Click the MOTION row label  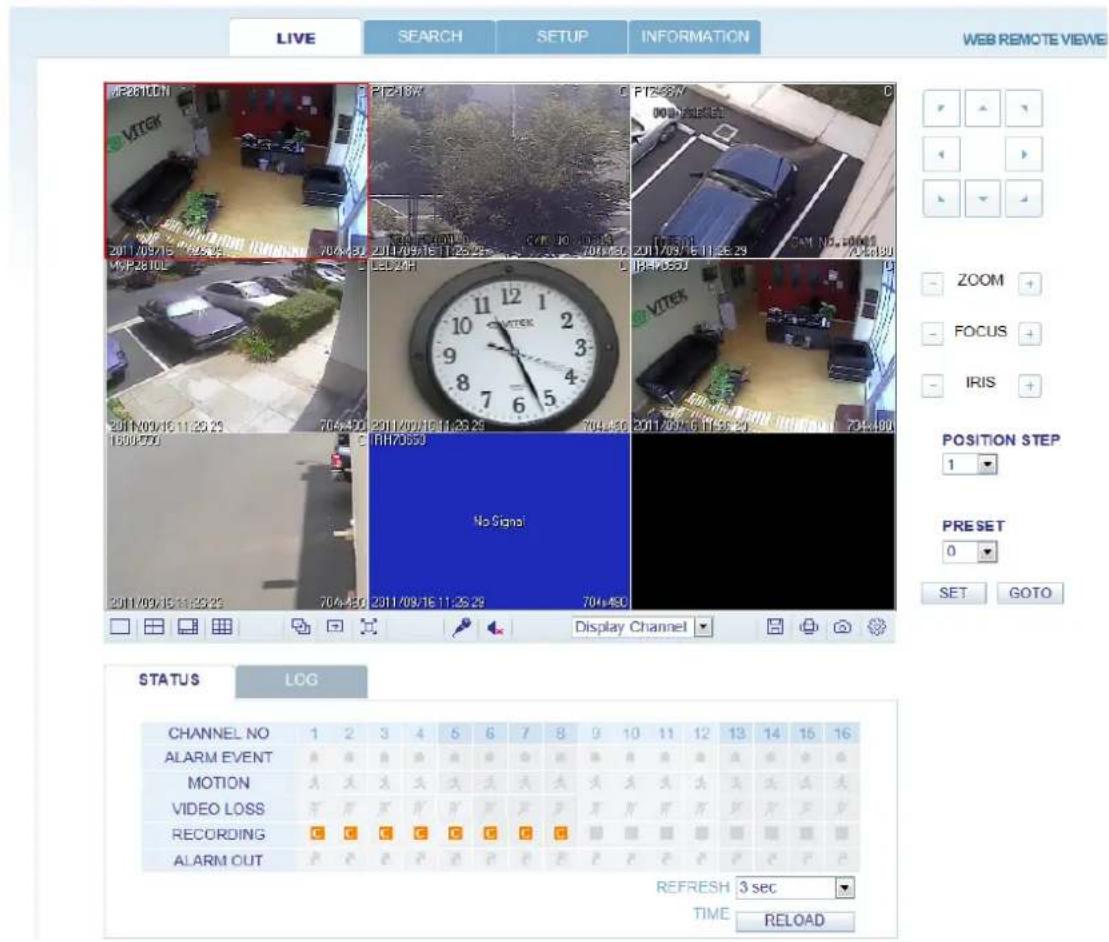pyautogui.click(x=218, y=784)
